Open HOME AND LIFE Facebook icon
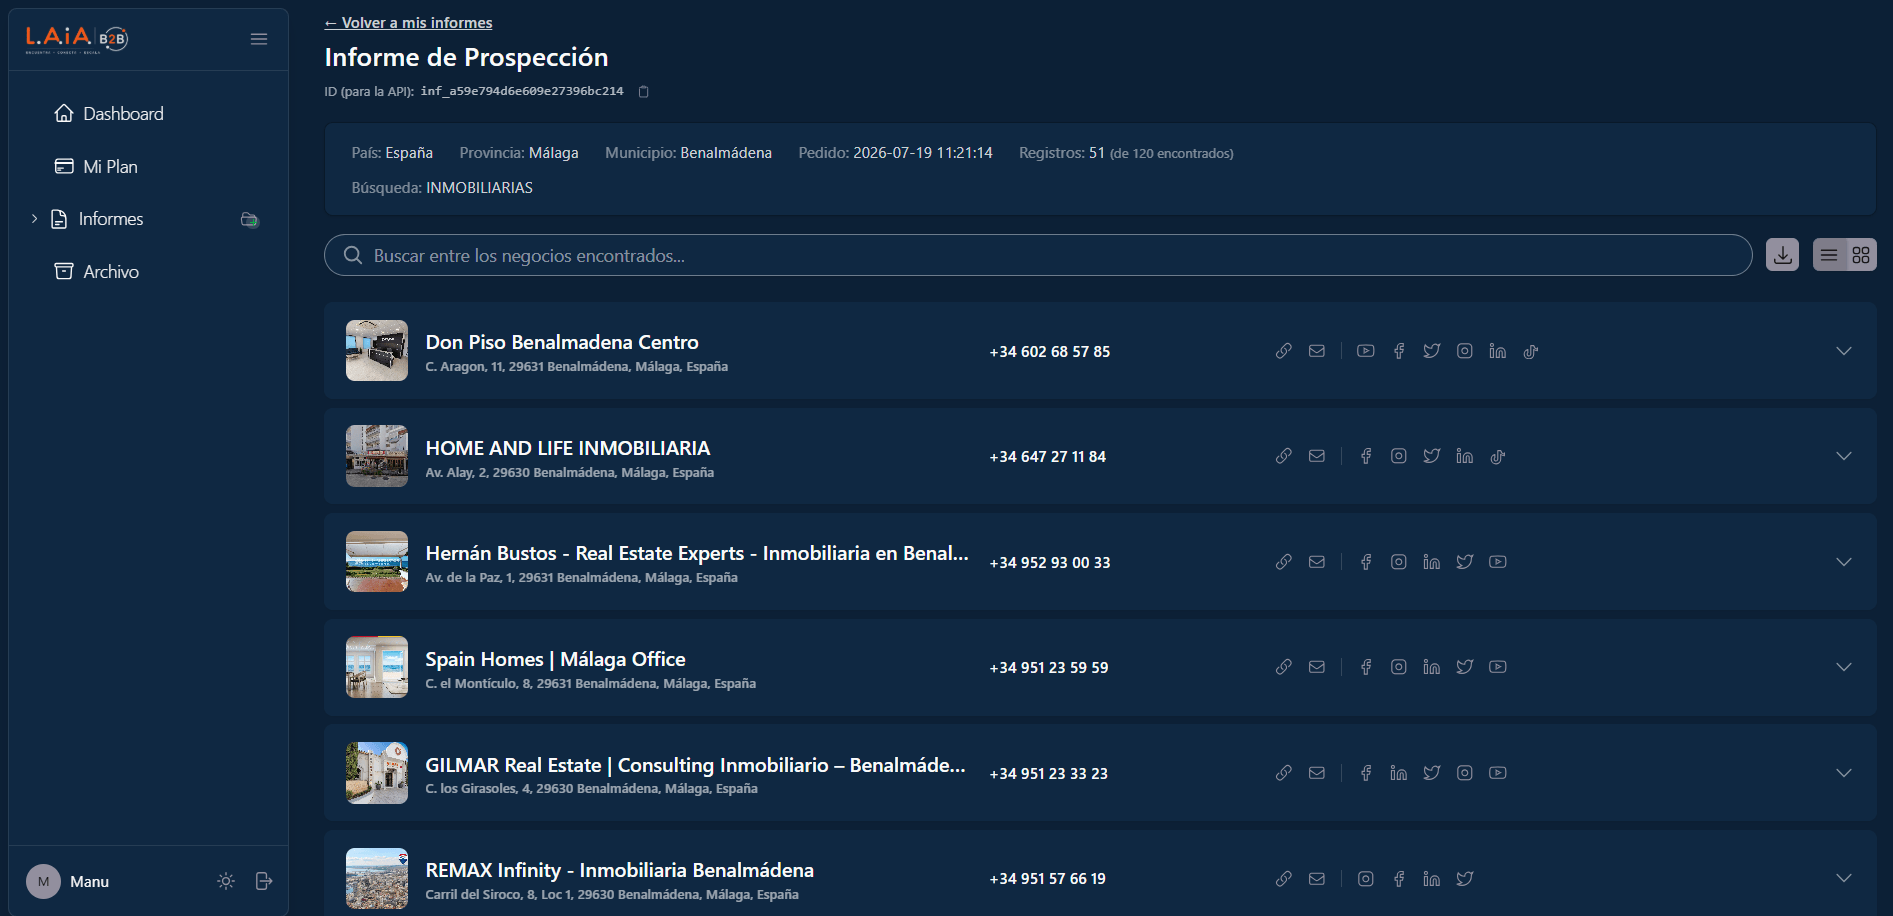 1366,456
